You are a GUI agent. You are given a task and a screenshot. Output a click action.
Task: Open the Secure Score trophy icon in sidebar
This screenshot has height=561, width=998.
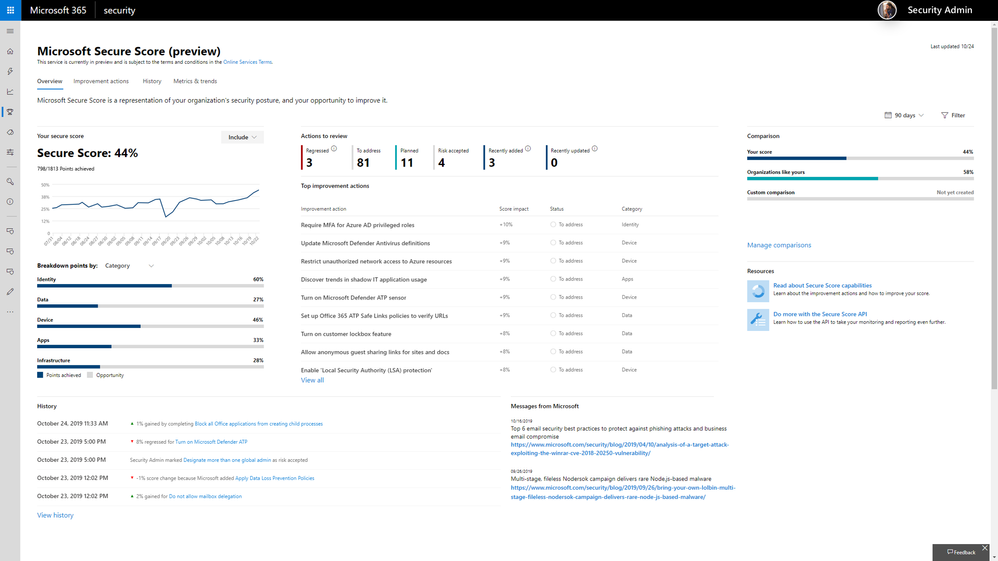10,112
